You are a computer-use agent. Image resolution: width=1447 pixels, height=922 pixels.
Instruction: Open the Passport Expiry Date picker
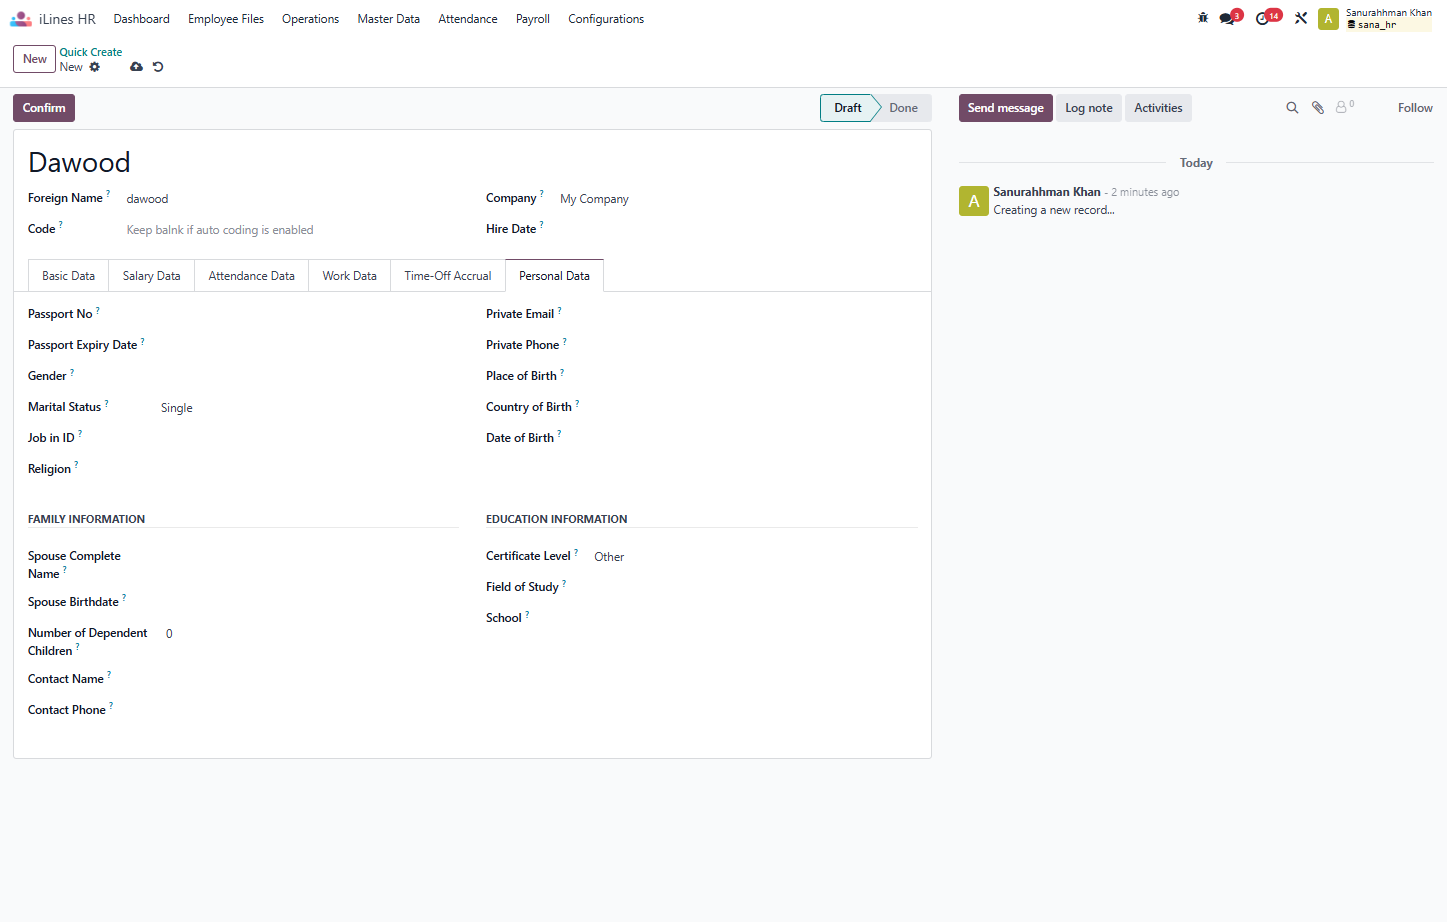click(x=309, y=346)
